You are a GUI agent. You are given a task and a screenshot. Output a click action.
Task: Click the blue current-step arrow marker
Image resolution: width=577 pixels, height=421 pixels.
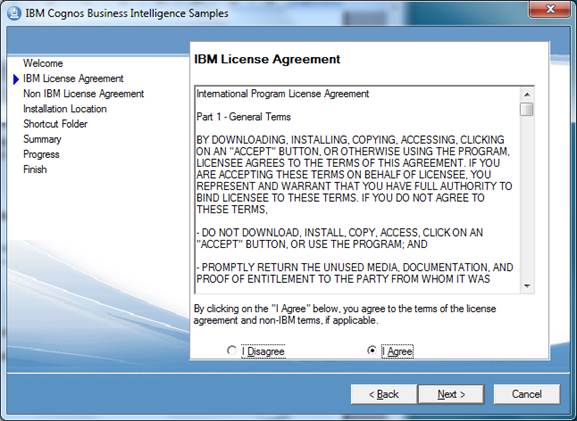click(x=16, y=79)
